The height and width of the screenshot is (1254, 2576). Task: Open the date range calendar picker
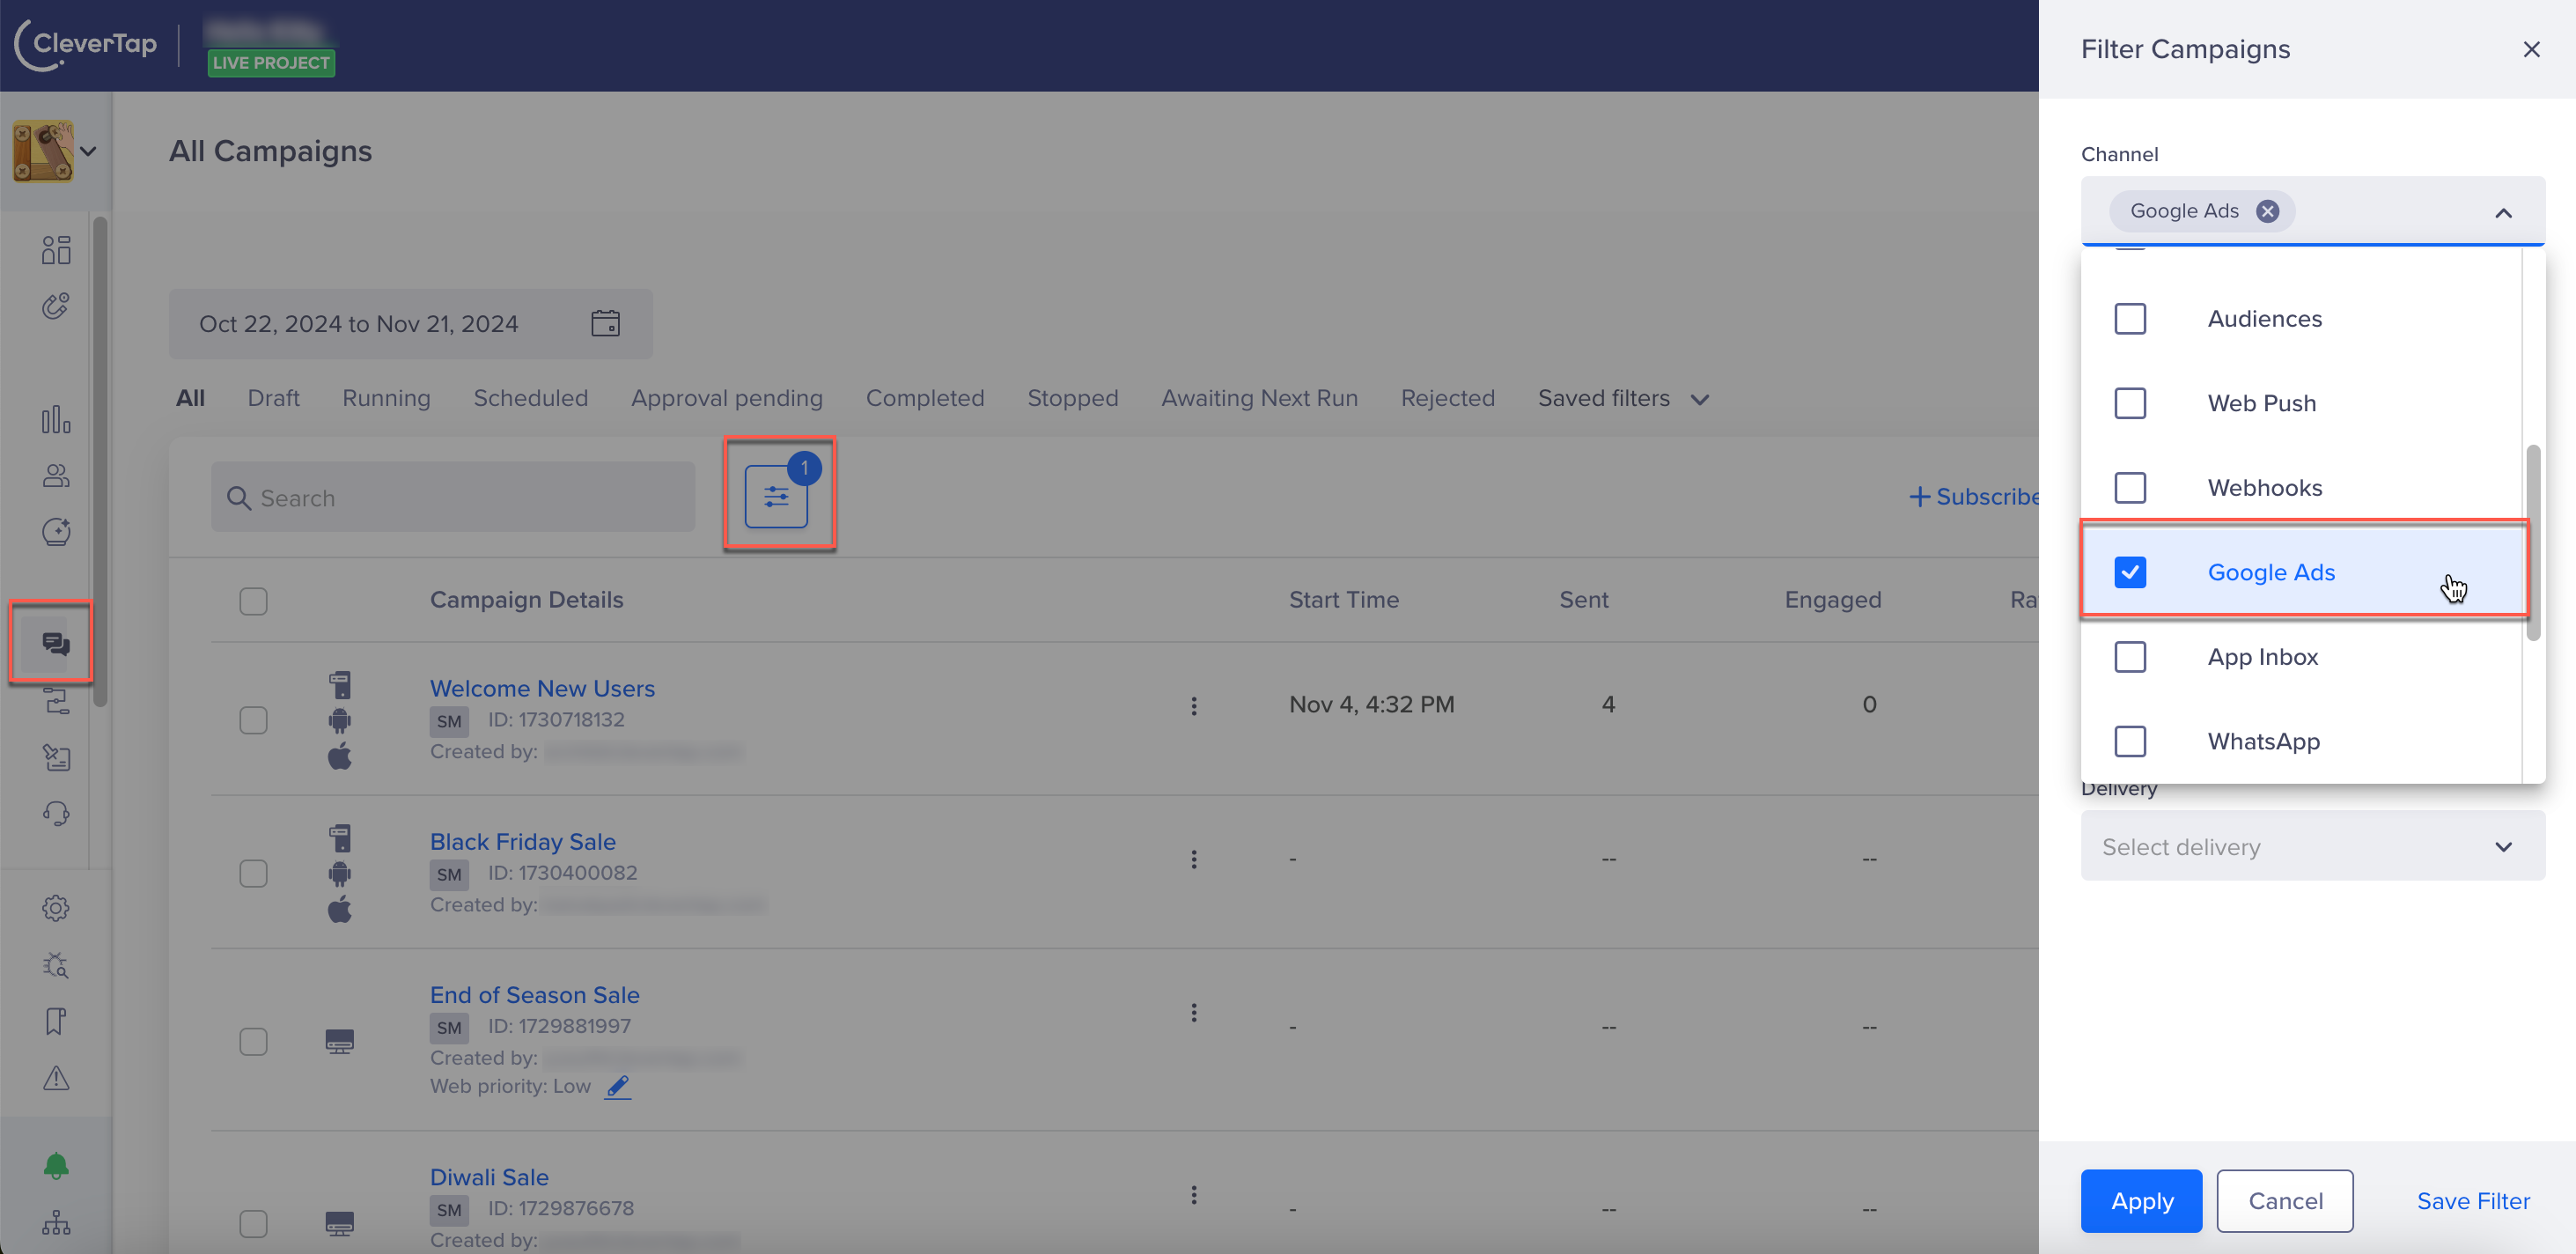click(x=605, y=324)
